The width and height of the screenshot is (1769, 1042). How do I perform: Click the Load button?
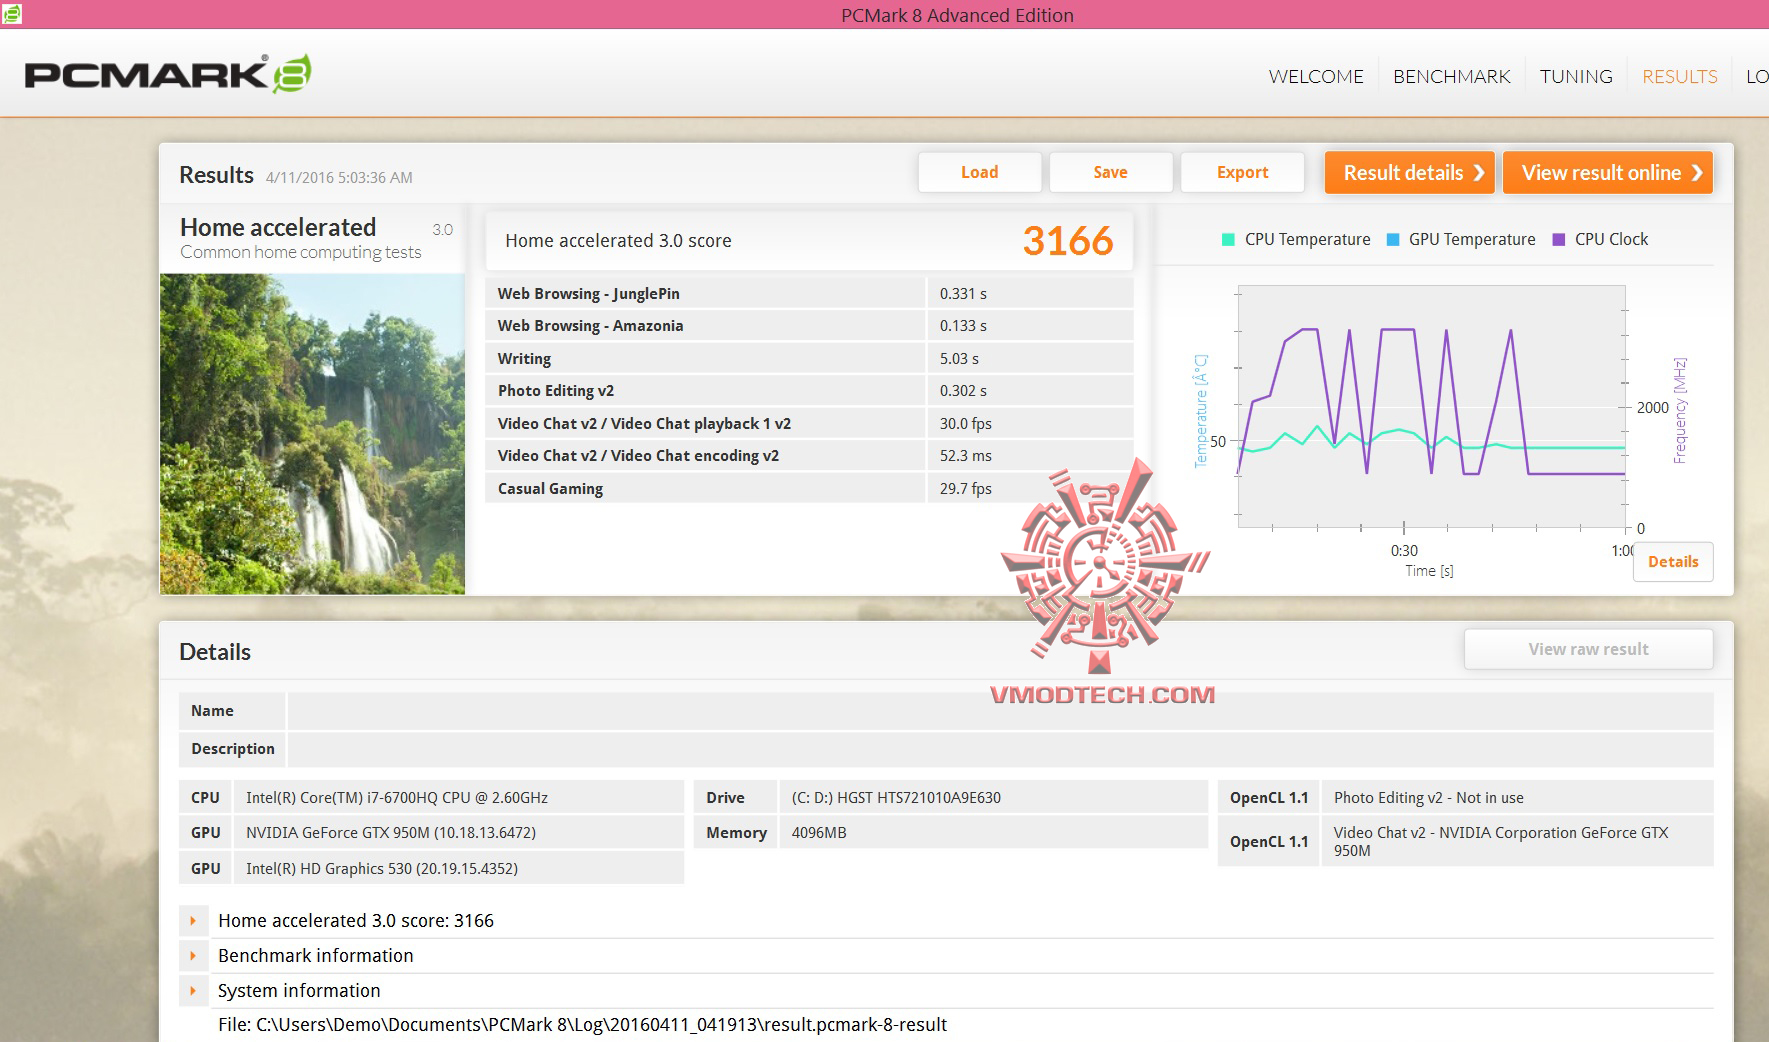coord(980,172)
